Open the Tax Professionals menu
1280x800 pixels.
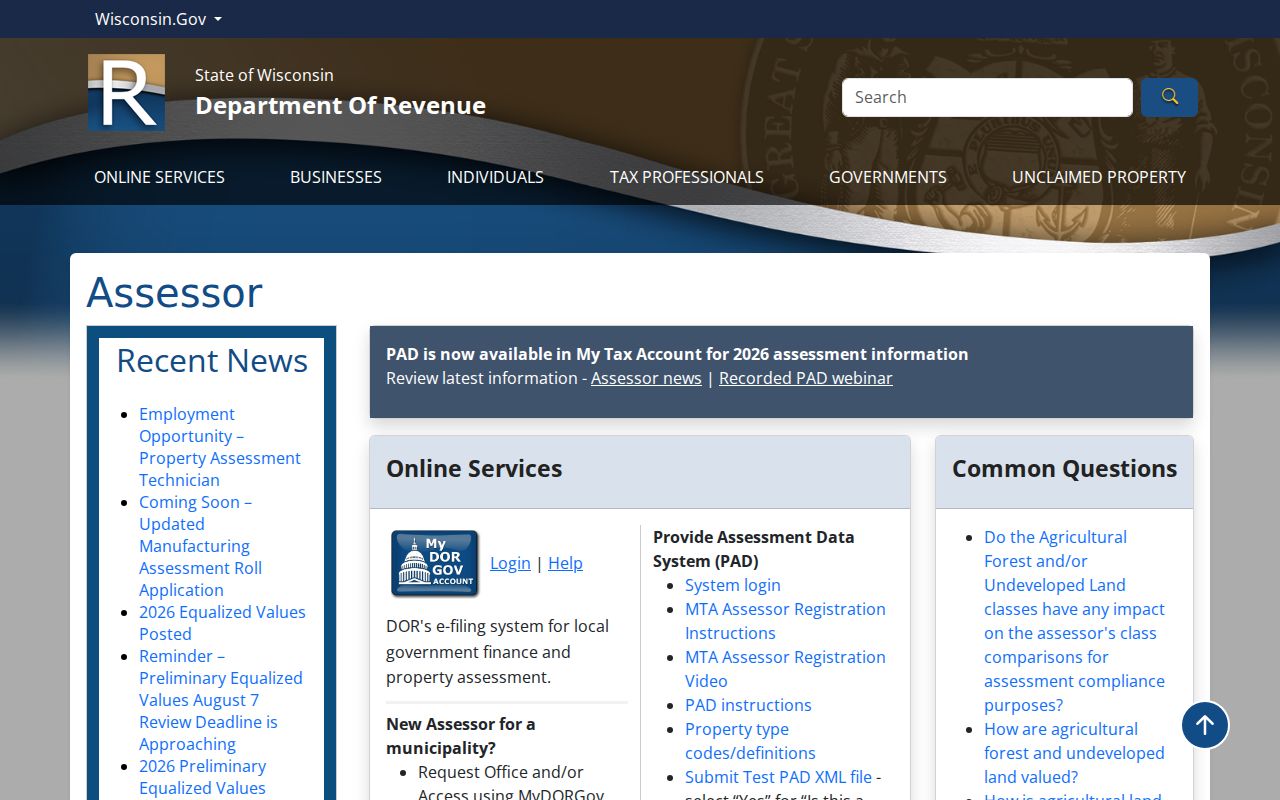click(687, 177)
